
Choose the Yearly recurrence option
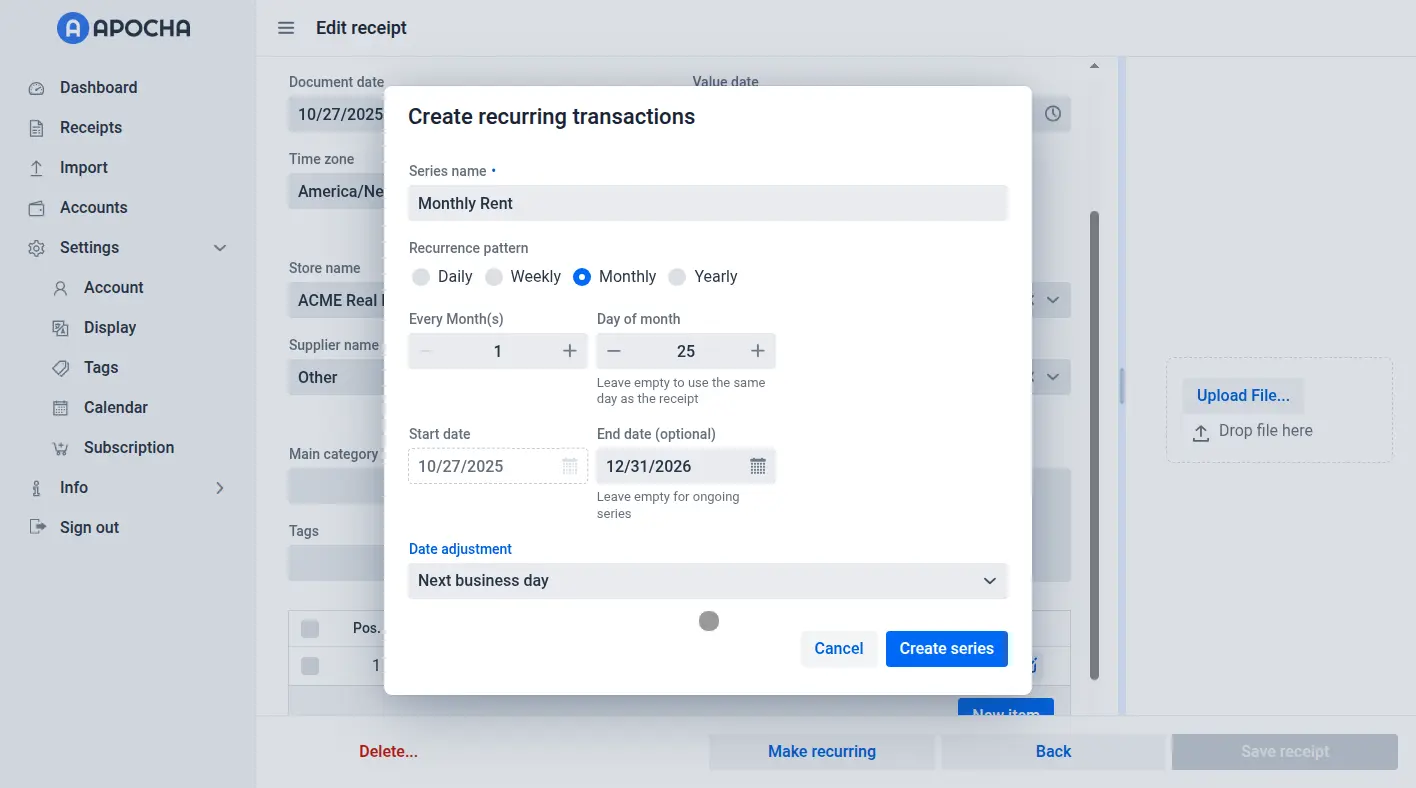[678, 277]
